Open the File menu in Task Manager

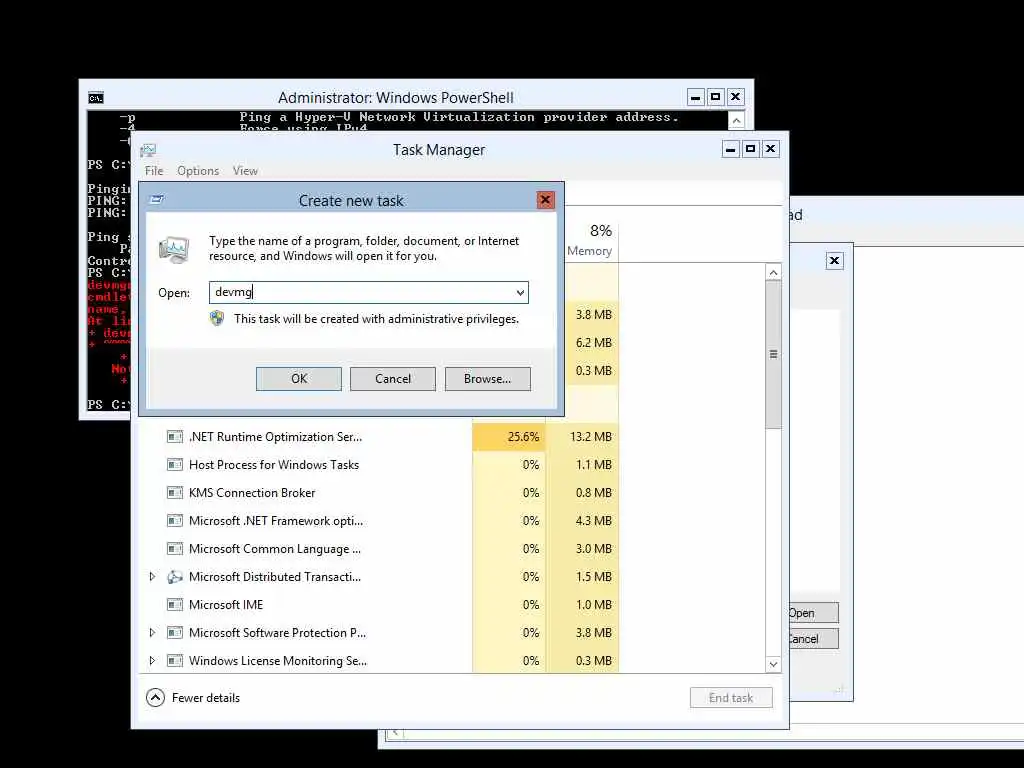pos(154,171)
